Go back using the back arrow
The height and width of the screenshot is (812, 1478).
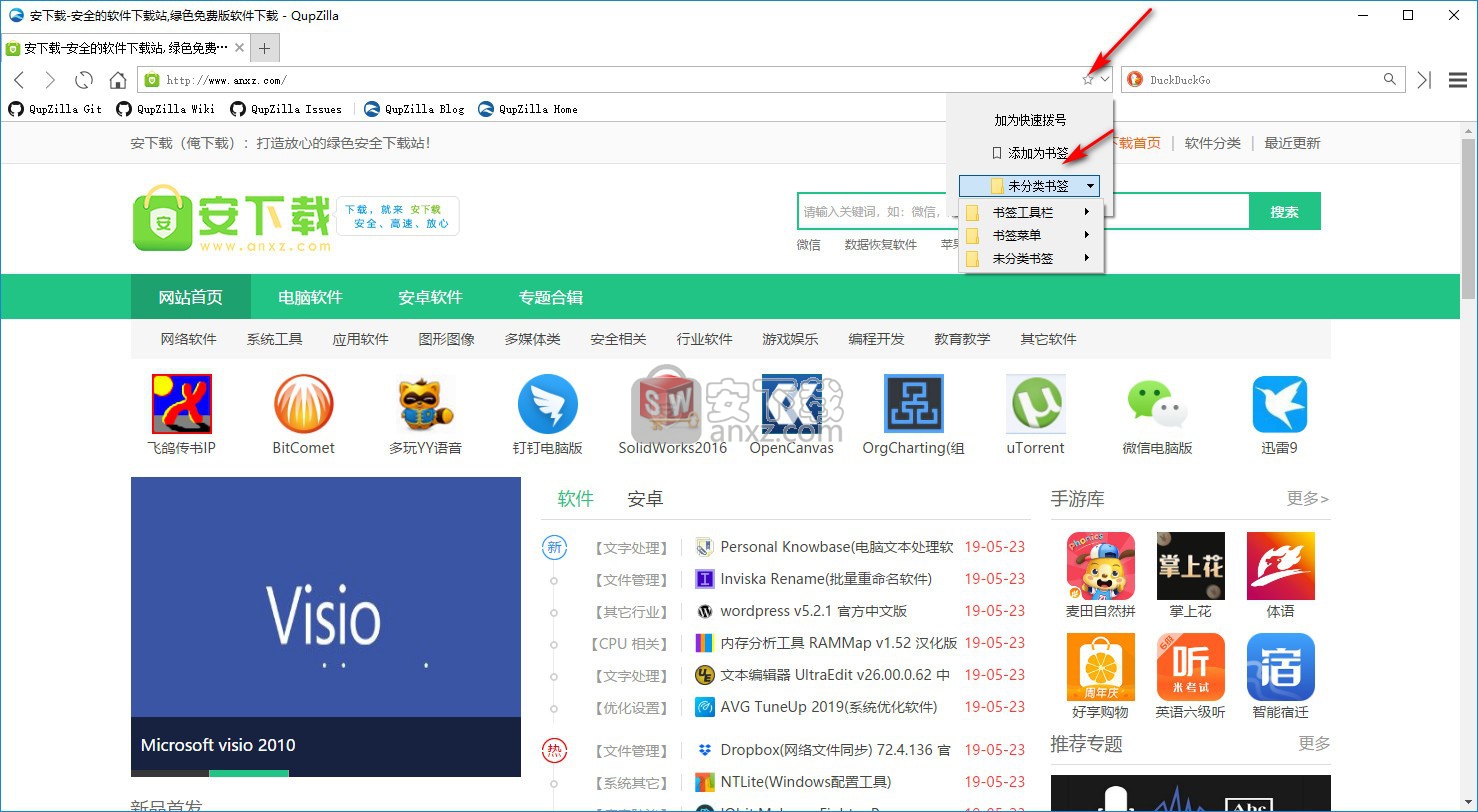click(x=19, y=80)
